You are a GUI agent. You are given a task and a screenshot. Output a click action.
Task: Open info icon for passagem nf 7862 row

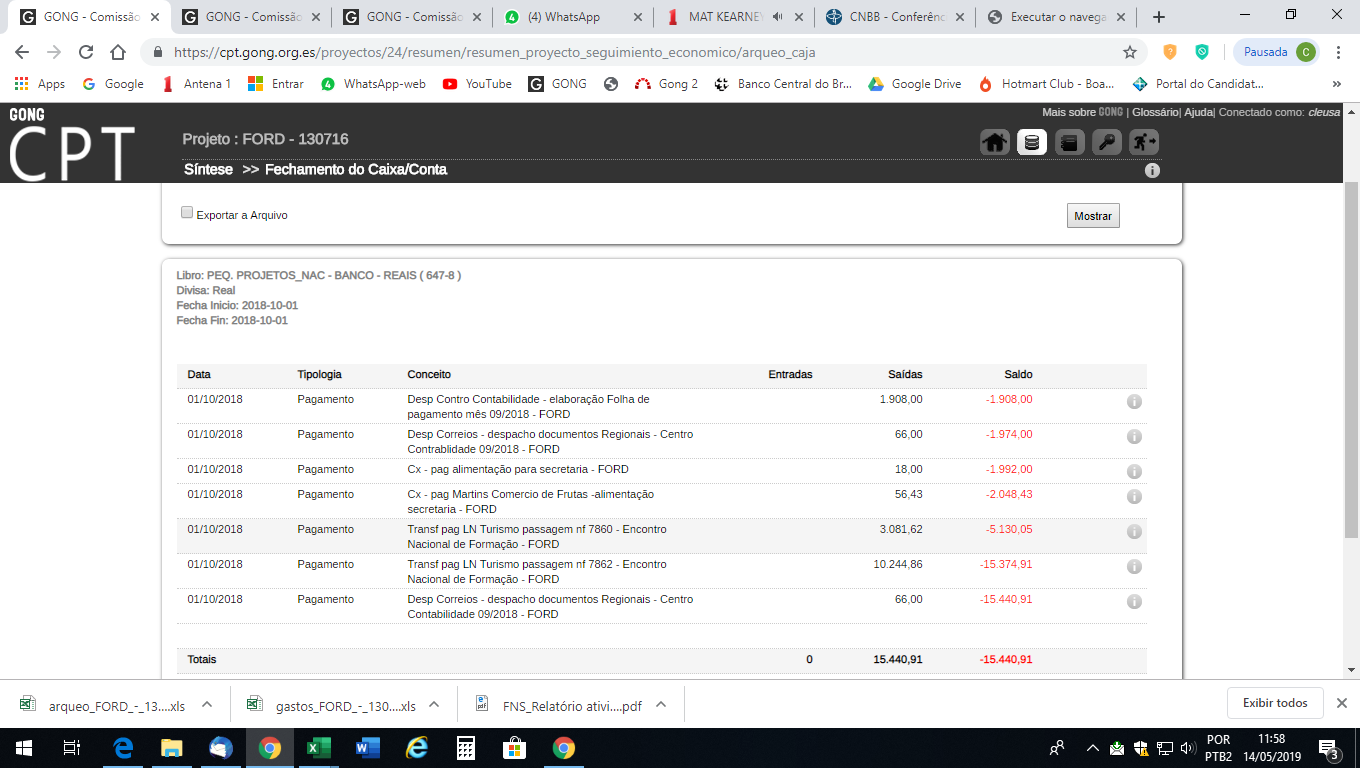pos(1134,567)
